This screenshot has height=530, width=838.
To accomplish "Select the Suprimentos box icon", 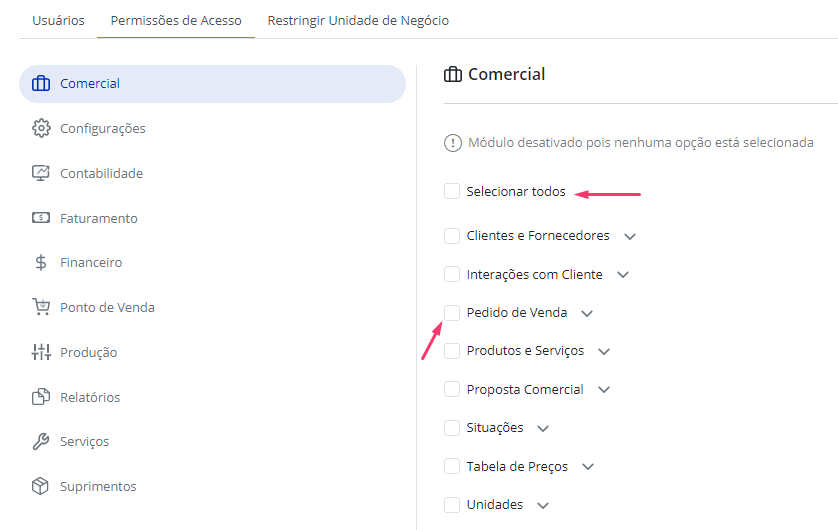I will pos(41,486).
